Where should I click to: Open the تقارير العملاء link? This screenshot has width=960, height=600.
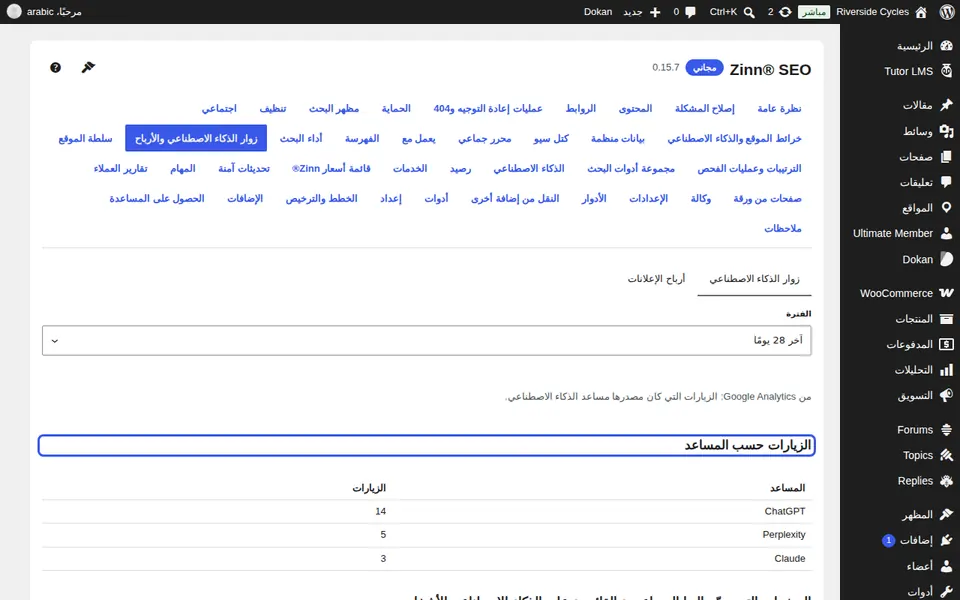coord(121,168)
